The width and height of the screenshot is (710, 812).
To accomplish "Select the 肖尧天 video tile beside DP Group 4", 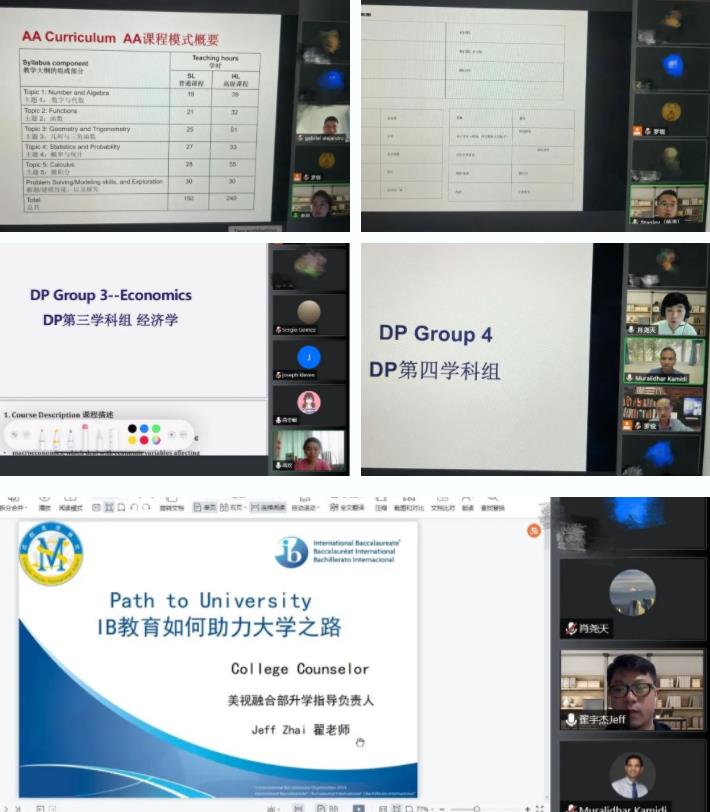I will point(665,312).
